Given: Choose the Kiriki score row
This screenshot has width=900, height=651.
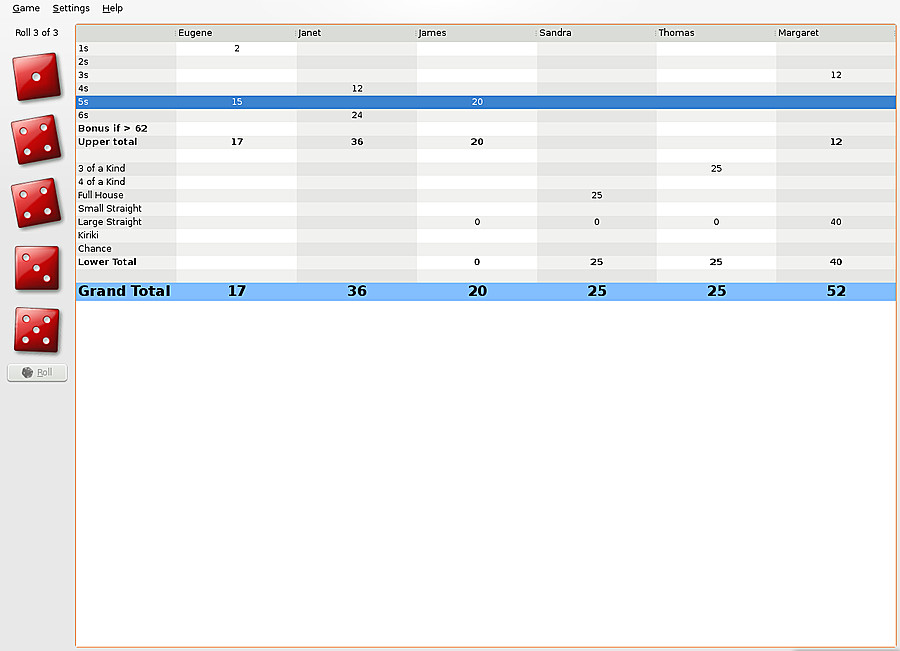Looking at the screenshot, I should [x=125, y=235].
